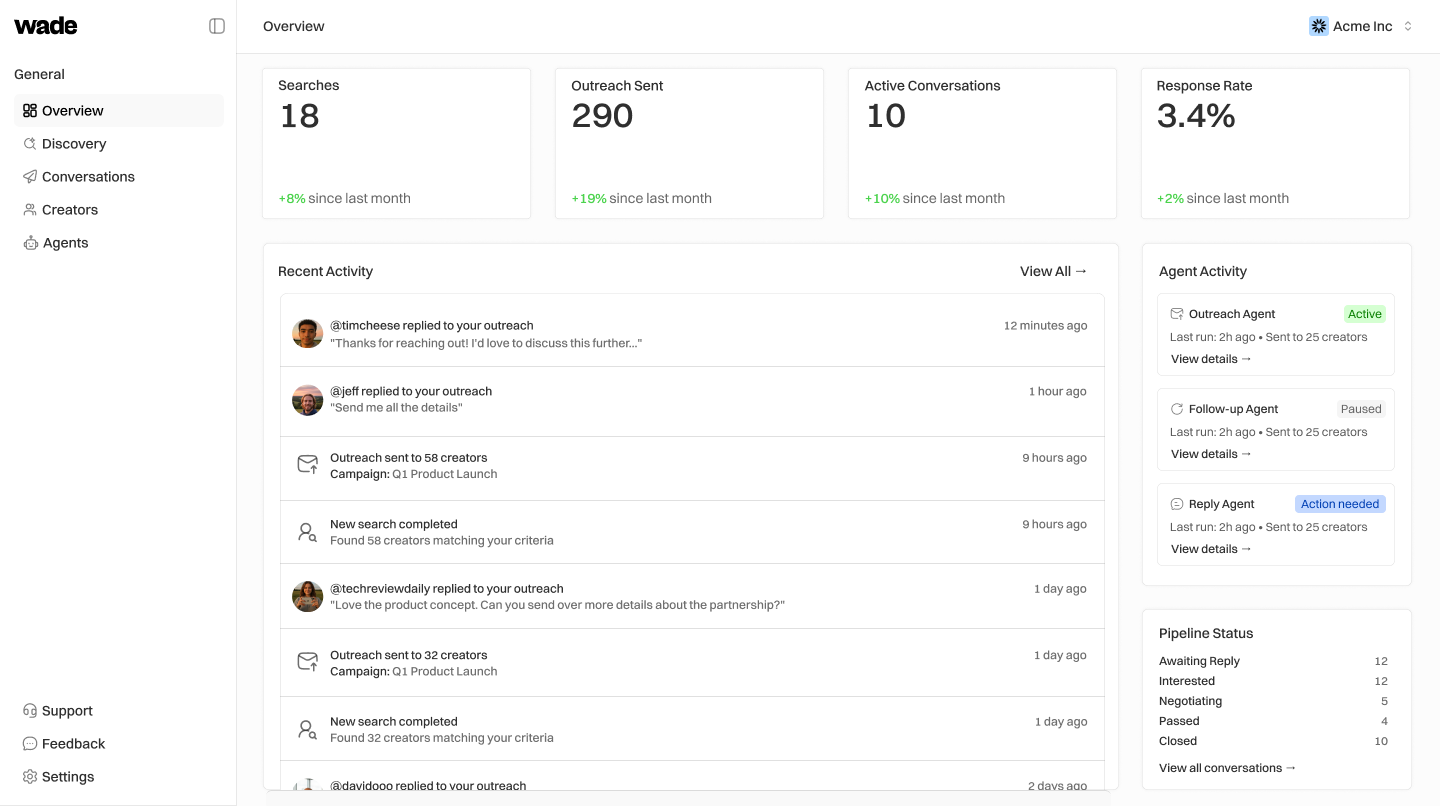Open Discovery using the magnifying glass icon
1440x806 pixels.
coord(30,143)
